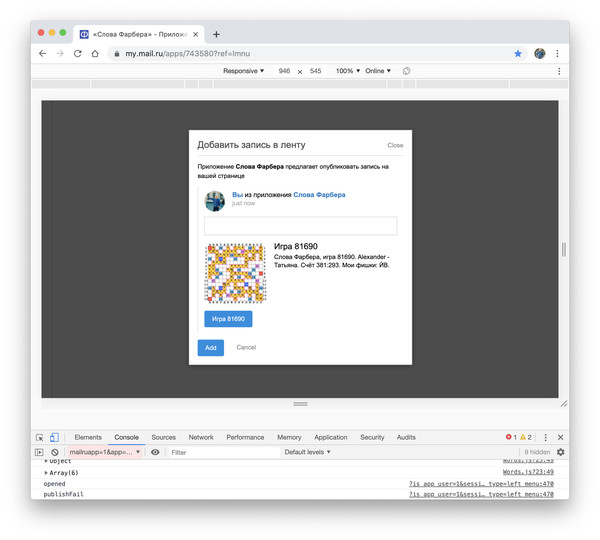Click the viewport height field 545
Screen dimensions: 600x540
pos(316,71)
